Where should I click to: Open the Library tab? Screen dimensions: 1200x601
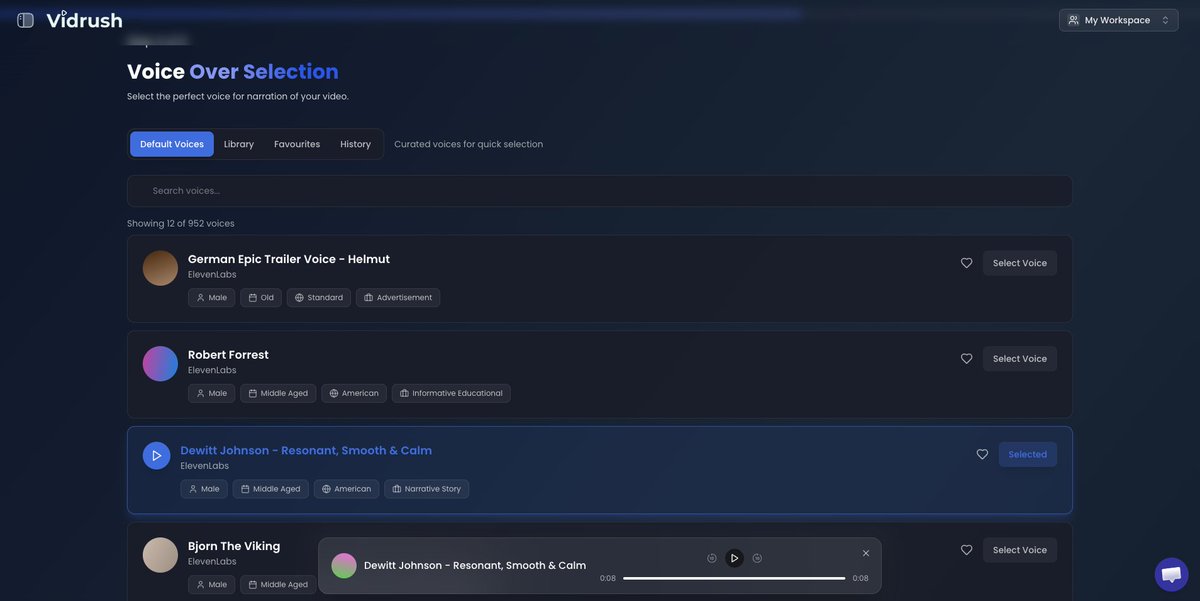239,144
